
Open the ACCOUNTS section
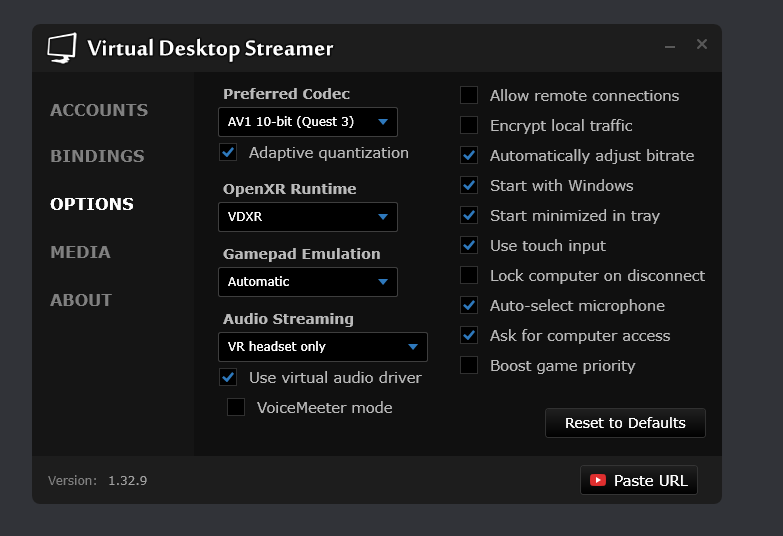99,110
